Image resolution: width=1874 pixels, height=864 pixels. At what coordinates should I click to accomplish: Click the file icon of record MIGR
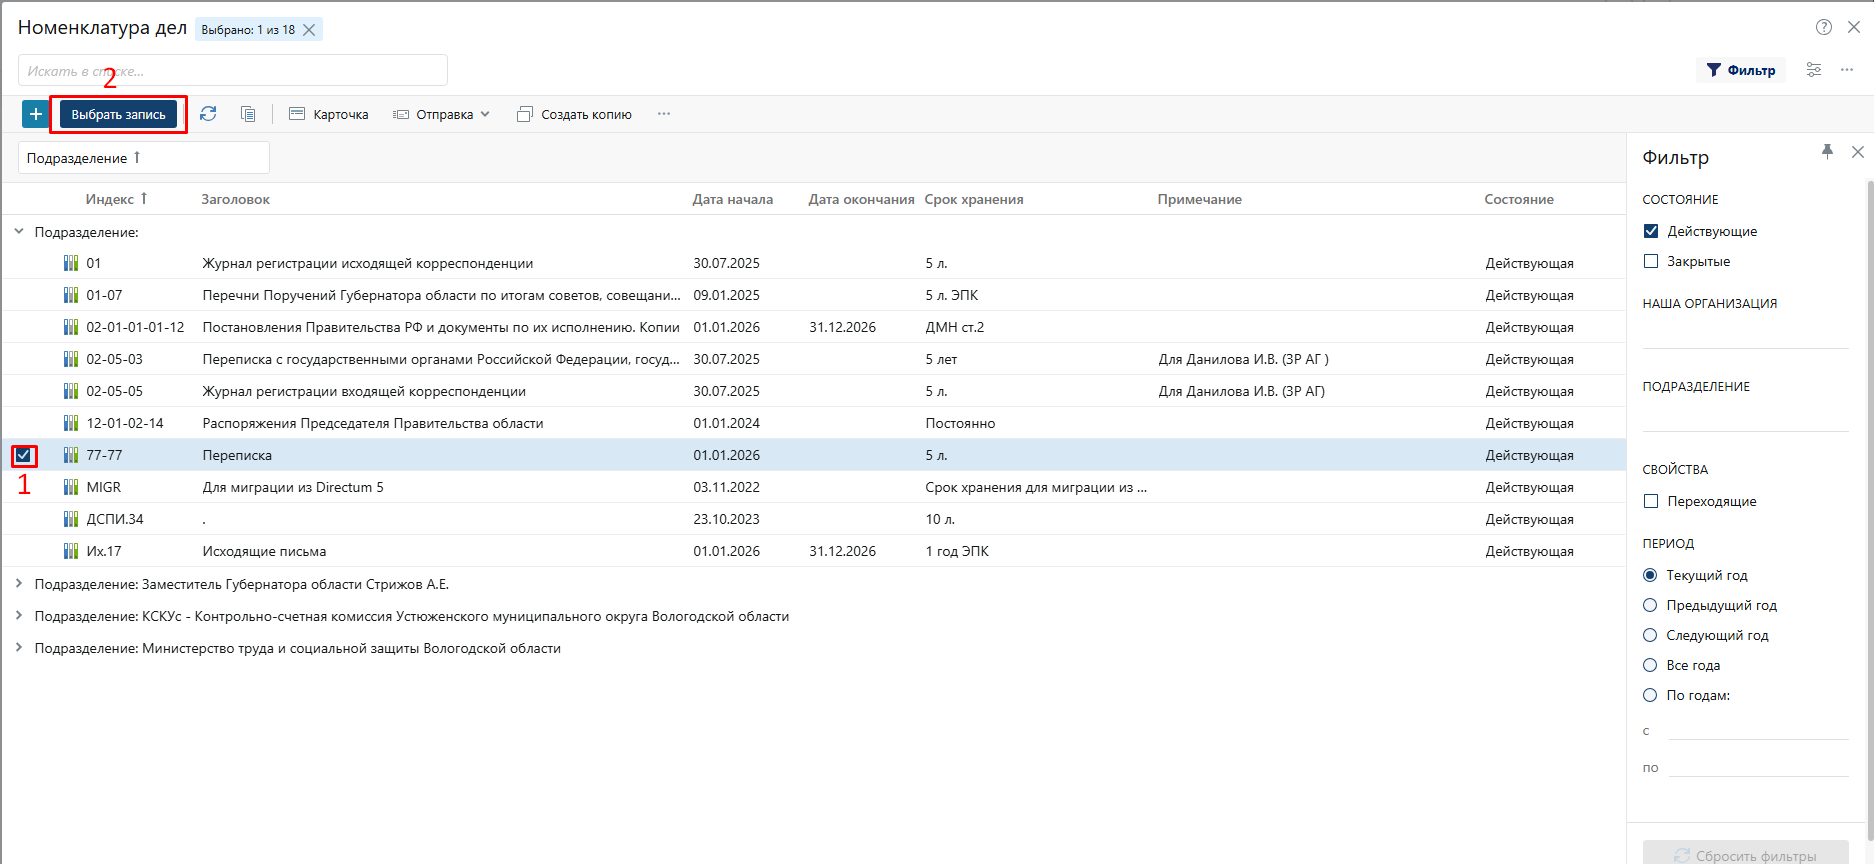pyautogui.click(x=71, y=487)
